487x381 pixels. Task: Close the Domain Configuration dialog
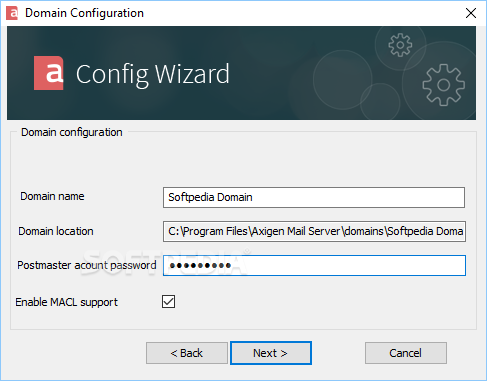pos(471,13)
